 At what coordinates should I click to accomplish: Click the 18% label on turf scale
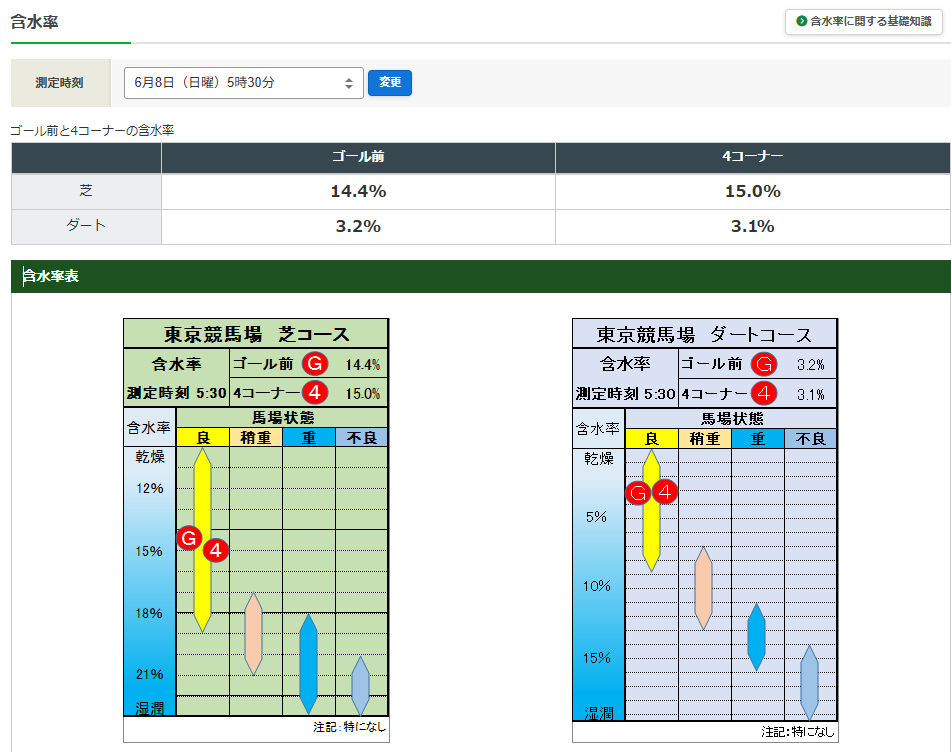[149, 613]
